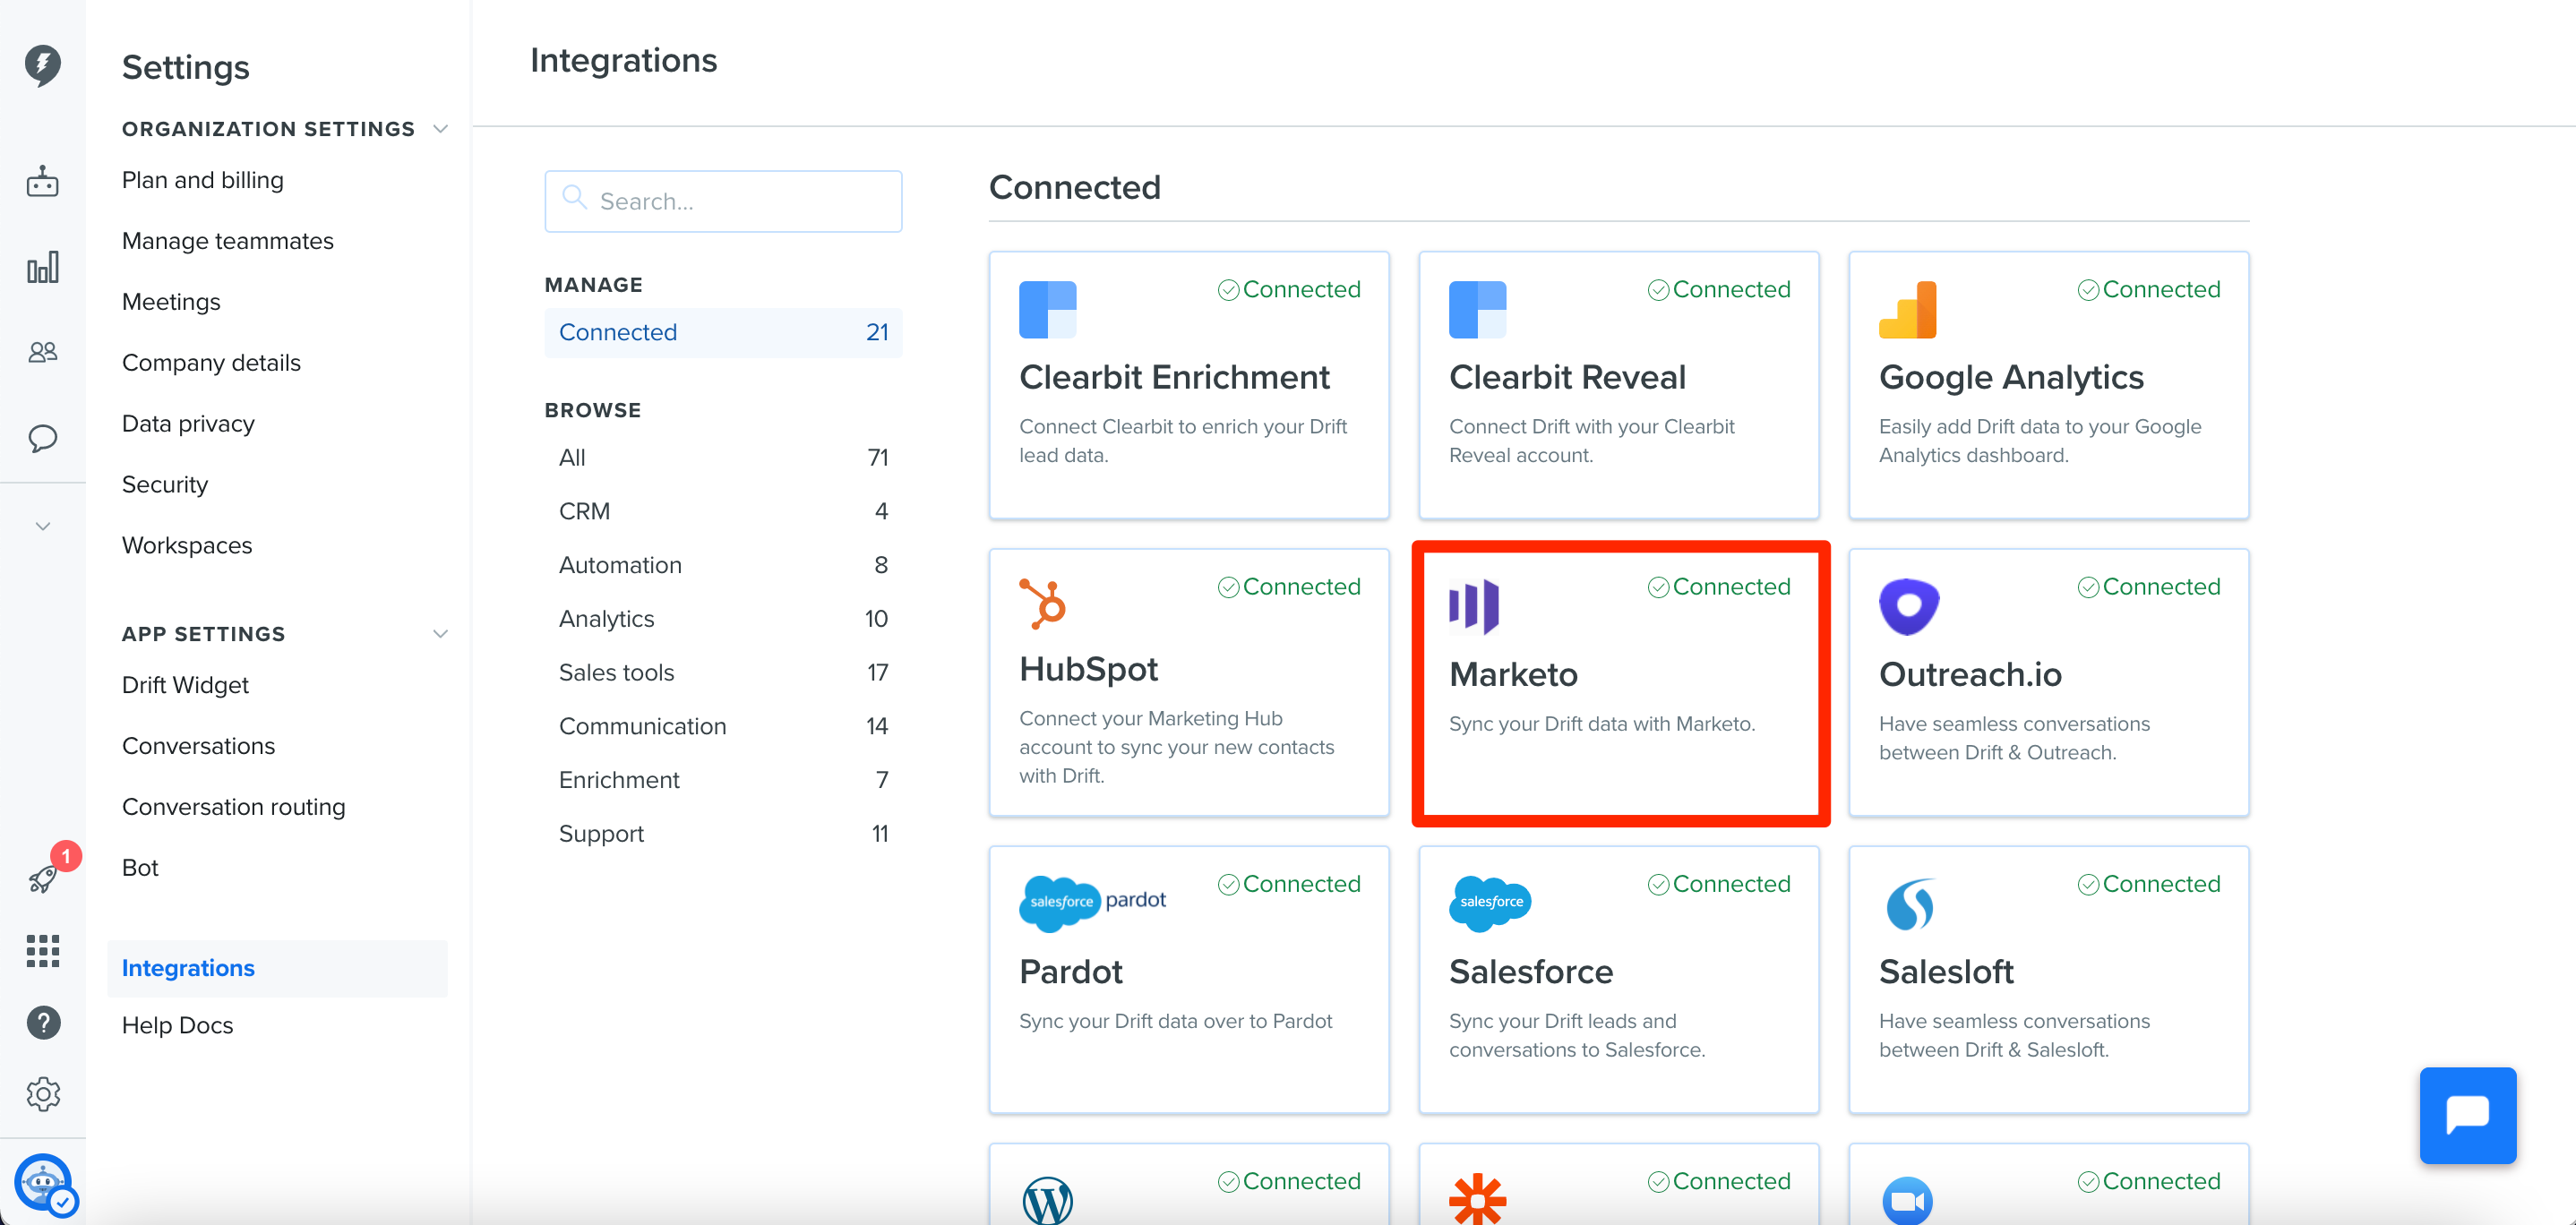Viewport: 2576px width, 1225px height.
Task: Filter integrations by Automation
Action: (723, 565)
